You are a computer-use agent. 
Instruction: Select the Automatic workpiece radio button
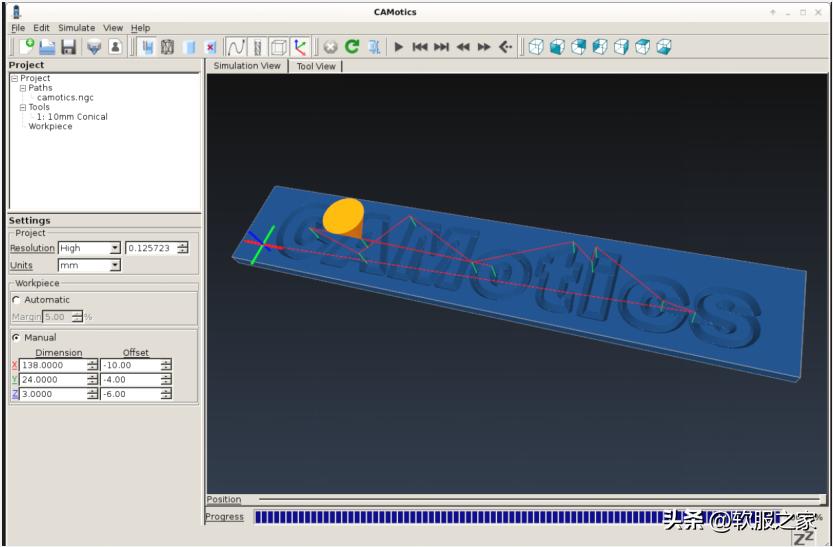pyautogui.click(x=16, y=300)
